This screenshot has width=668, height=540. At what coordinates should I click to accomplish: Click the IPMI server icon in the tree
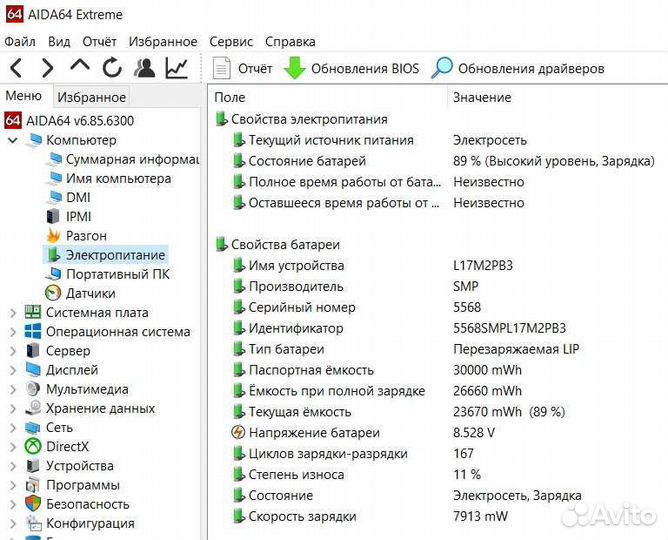(x=53, y=216)
